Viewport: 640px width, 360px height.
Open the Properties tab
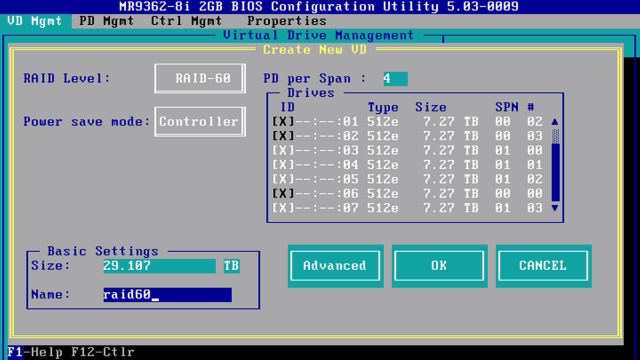pyautogui.click(x=287, y=21)
